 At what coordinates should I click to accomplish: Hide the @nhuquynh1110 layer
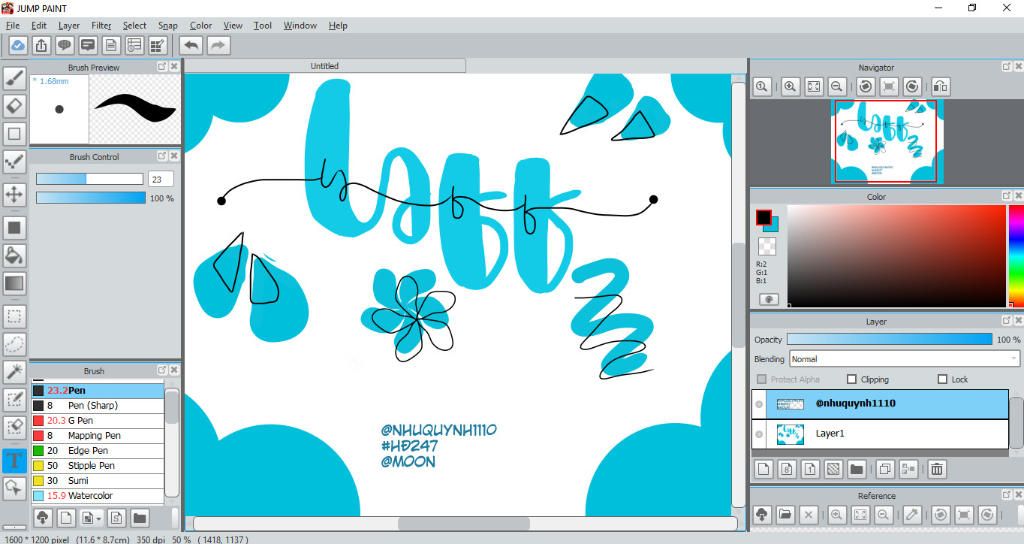coord(759,404)
